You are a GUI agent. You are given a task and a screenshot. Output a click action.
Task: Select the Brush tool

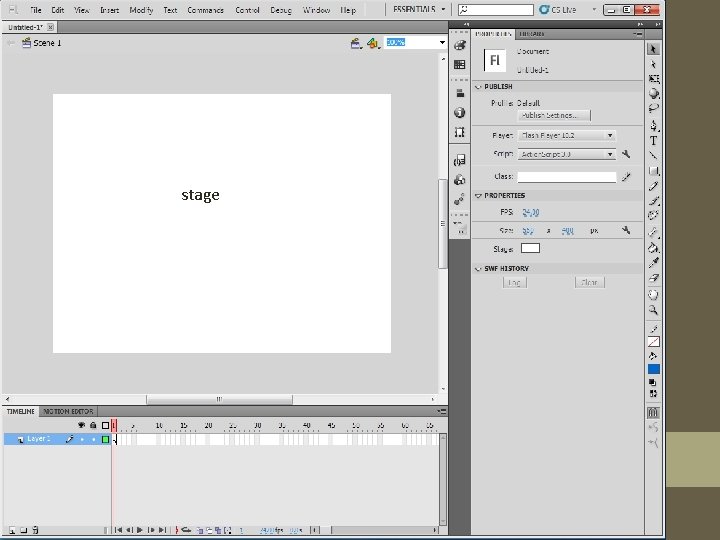coord(653,201)
